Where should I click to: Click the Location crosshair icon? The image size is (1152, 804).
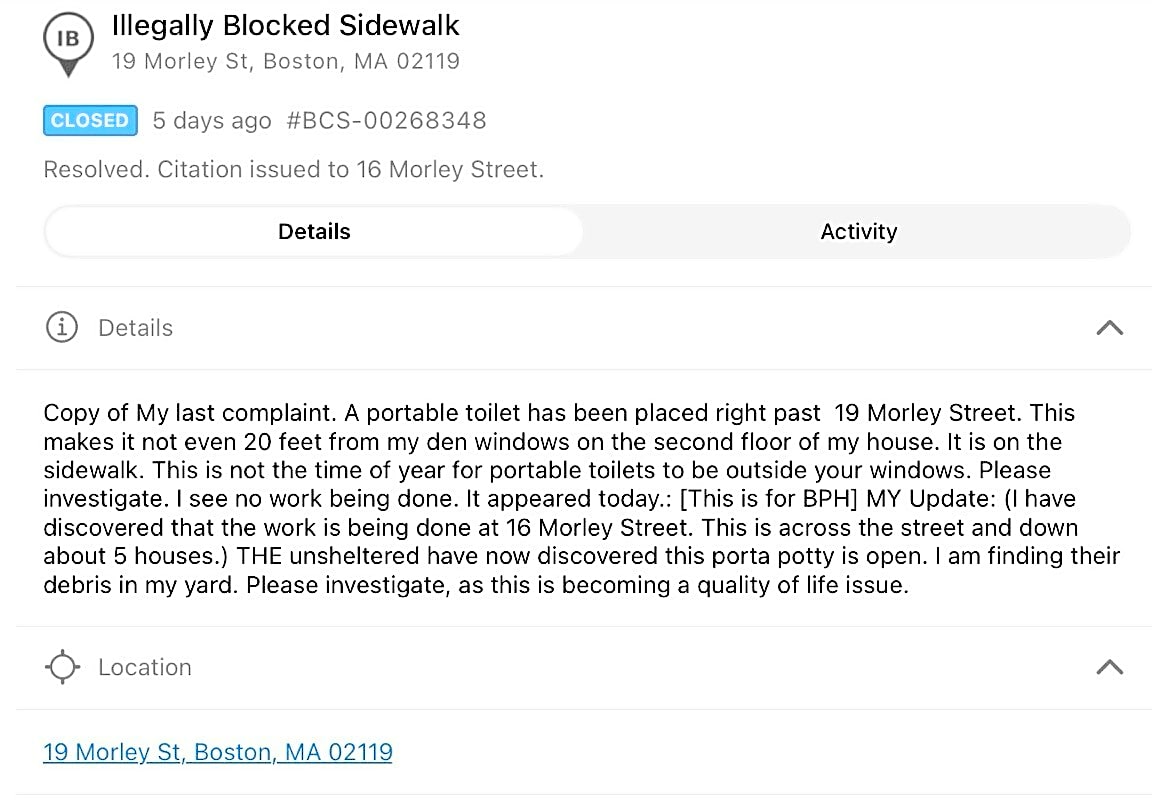pyautogui.click(x=62, y=667)
